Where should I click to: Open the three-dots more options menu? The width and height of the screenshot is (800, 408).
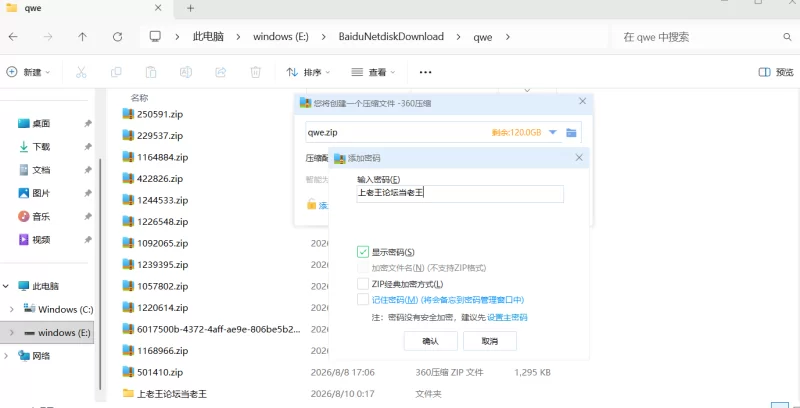click(426, 72)
